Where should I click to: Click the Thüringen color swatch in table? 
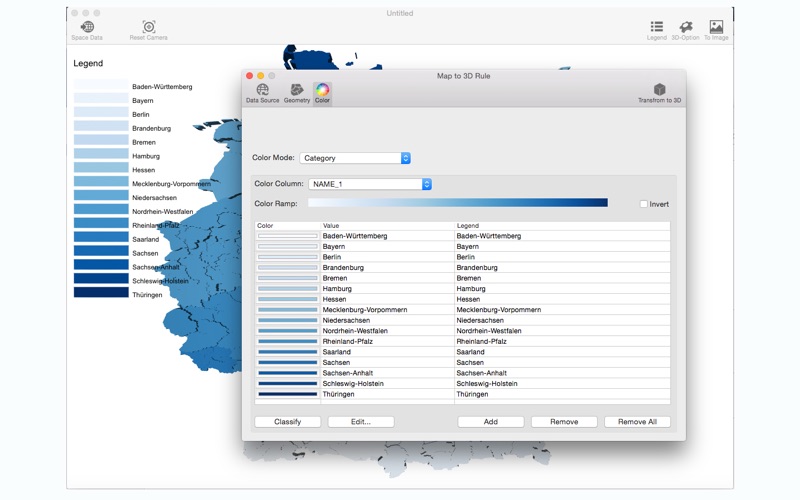287,394
